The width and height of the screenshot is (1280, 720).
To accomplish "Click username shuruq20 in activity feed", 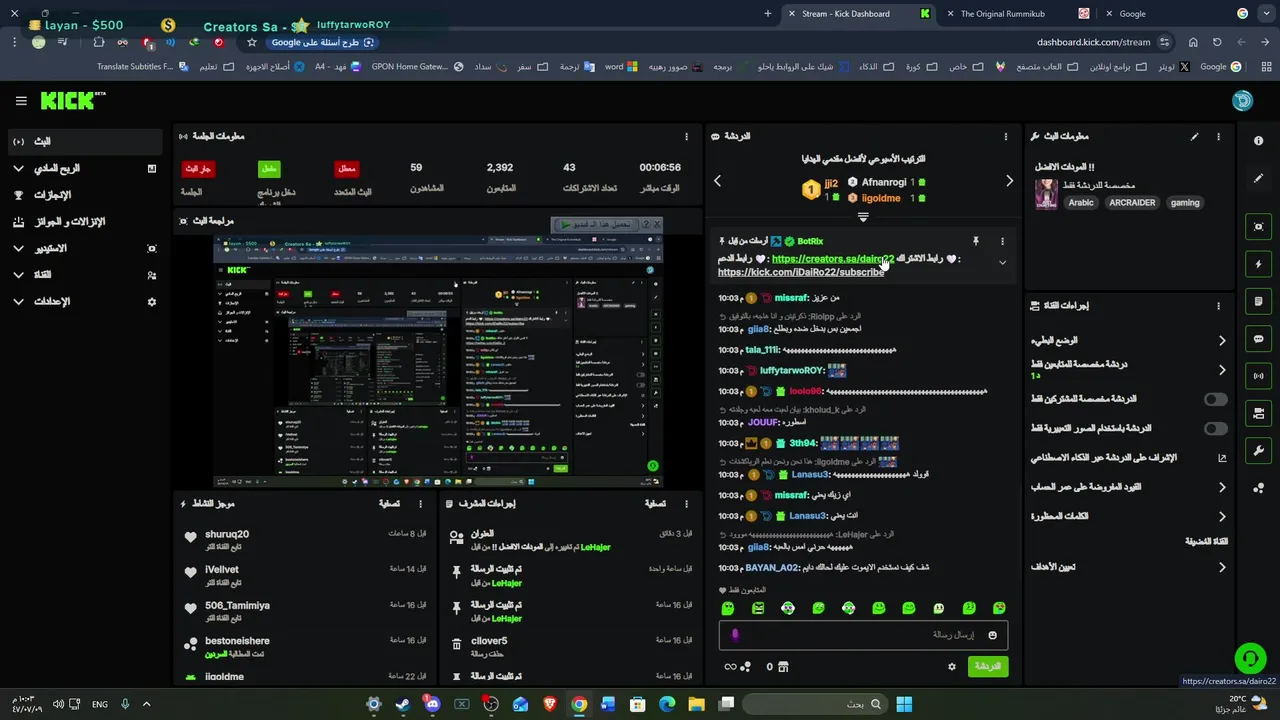I will click(x=227, y=534).
